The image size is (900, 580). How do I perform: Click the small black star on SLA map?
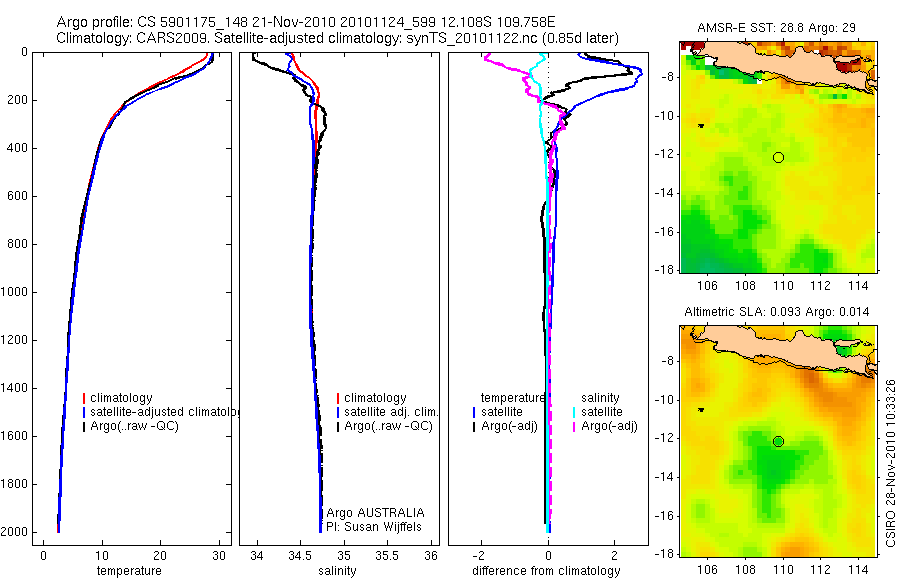tap(701, 409)
